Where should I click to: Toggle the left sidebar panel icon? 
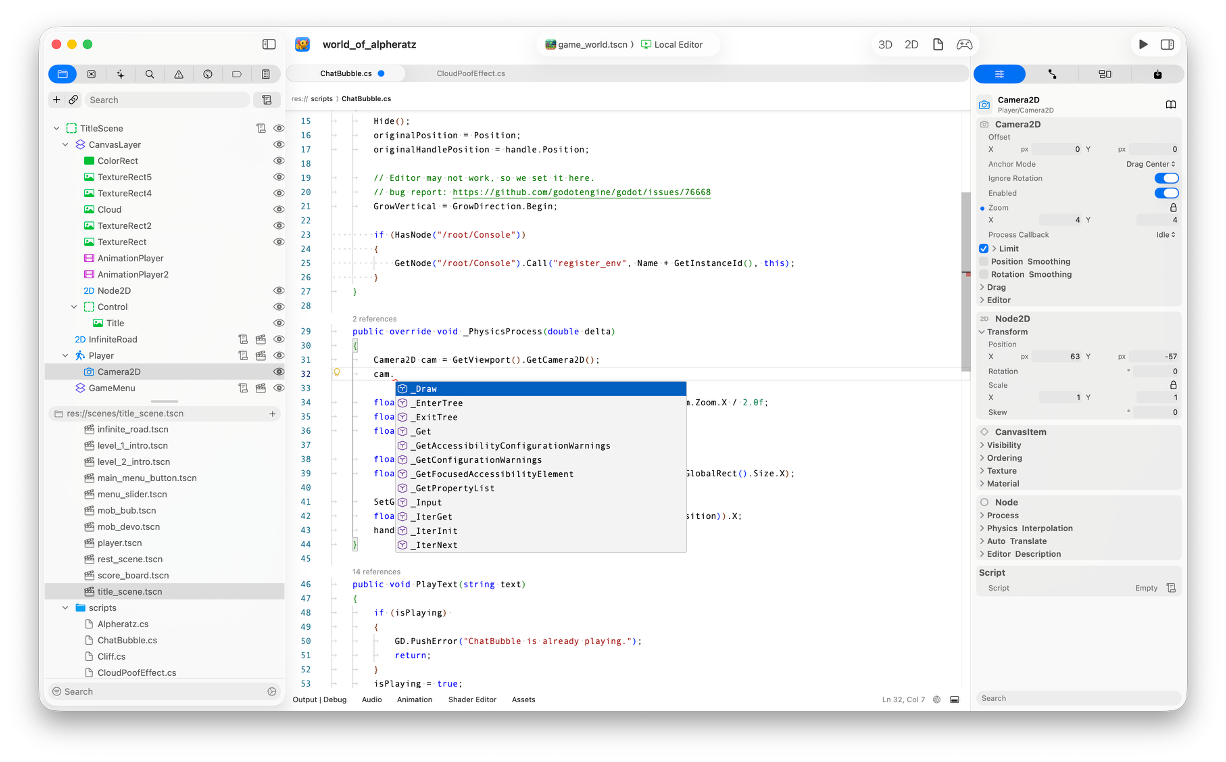click(269, 44)
